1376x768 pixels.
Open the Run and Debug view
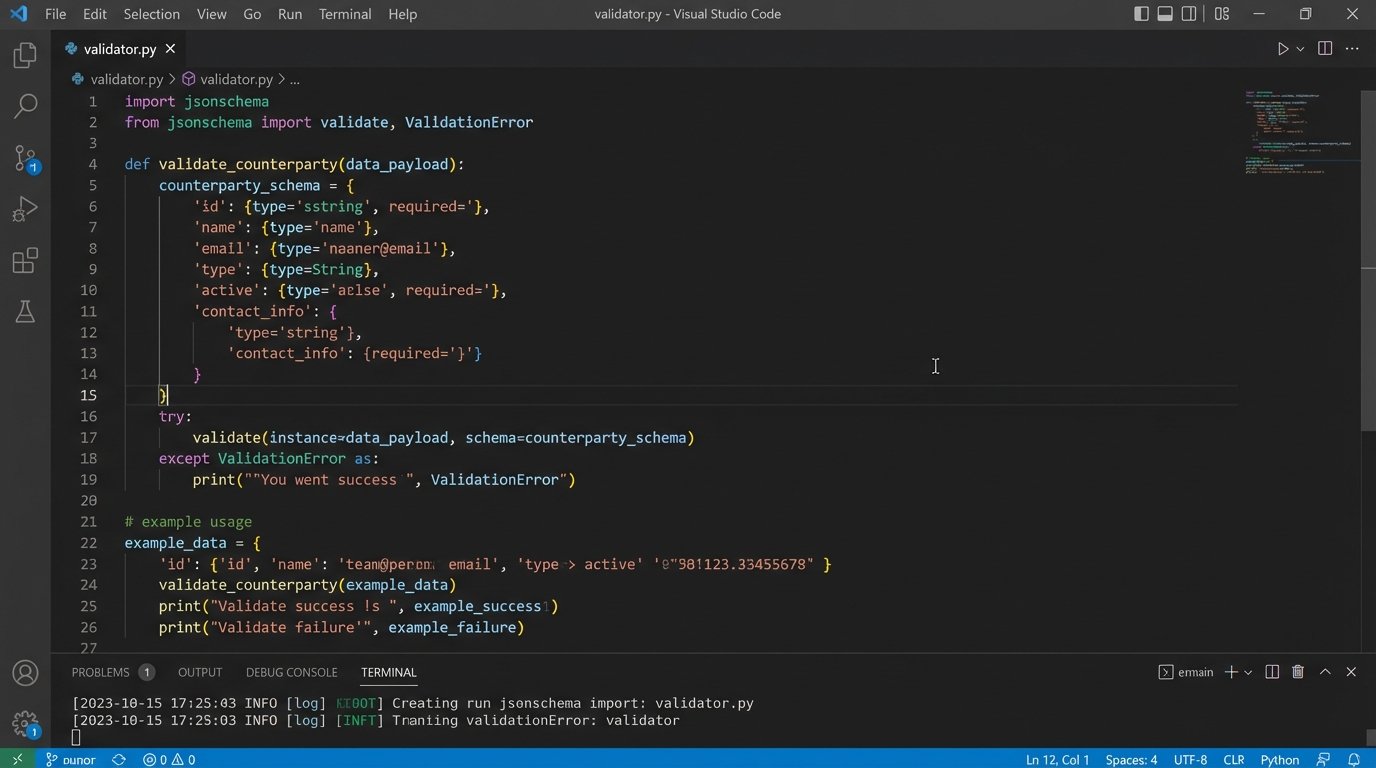click(25, 209)
